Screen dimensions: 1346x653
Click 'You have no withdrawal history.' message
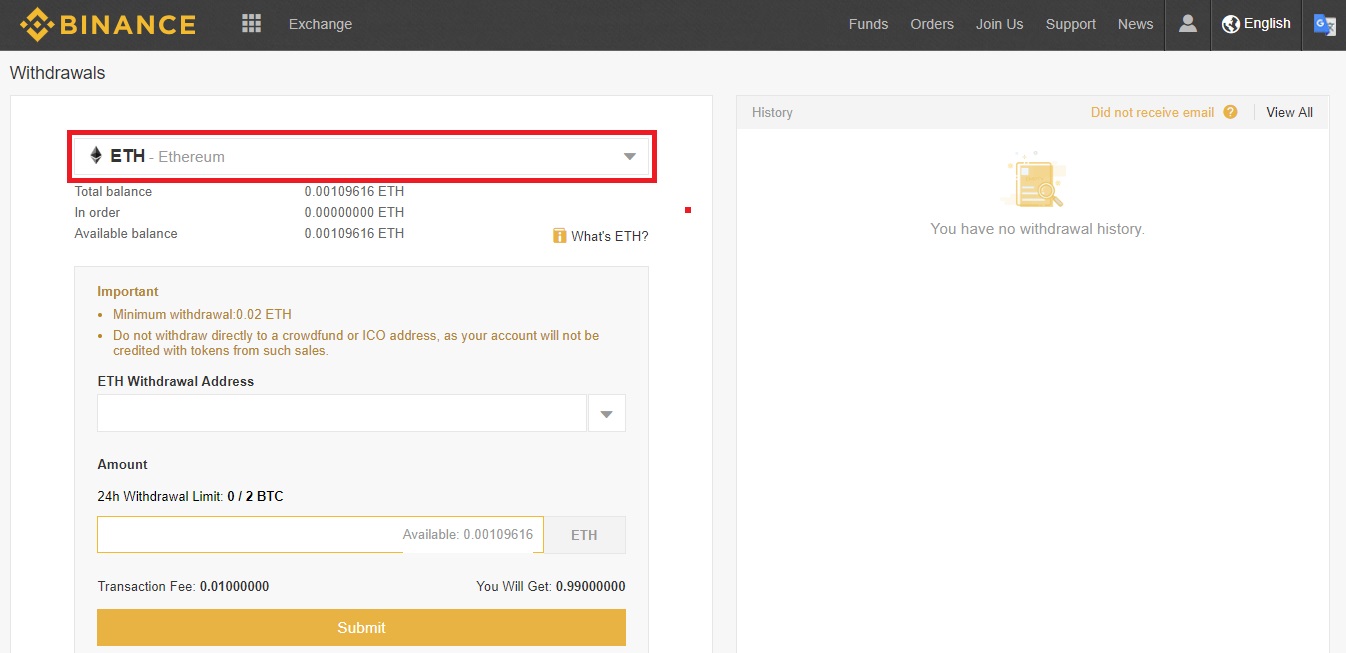[1037, 229]
